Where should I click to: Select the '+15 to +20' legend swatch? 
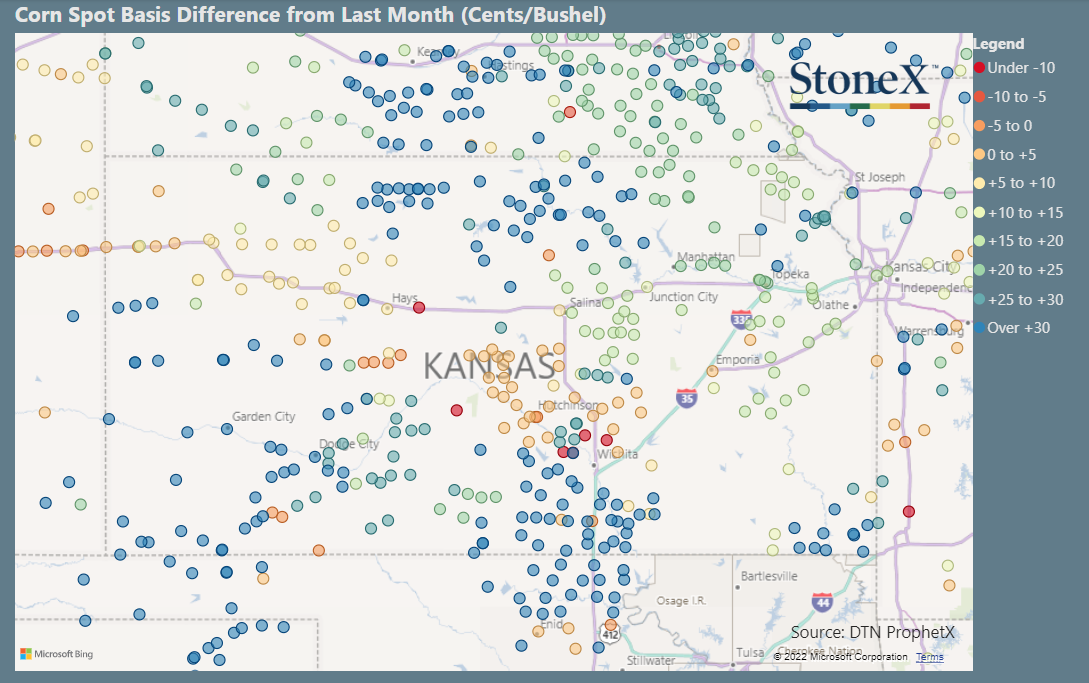tap(979, 240)
